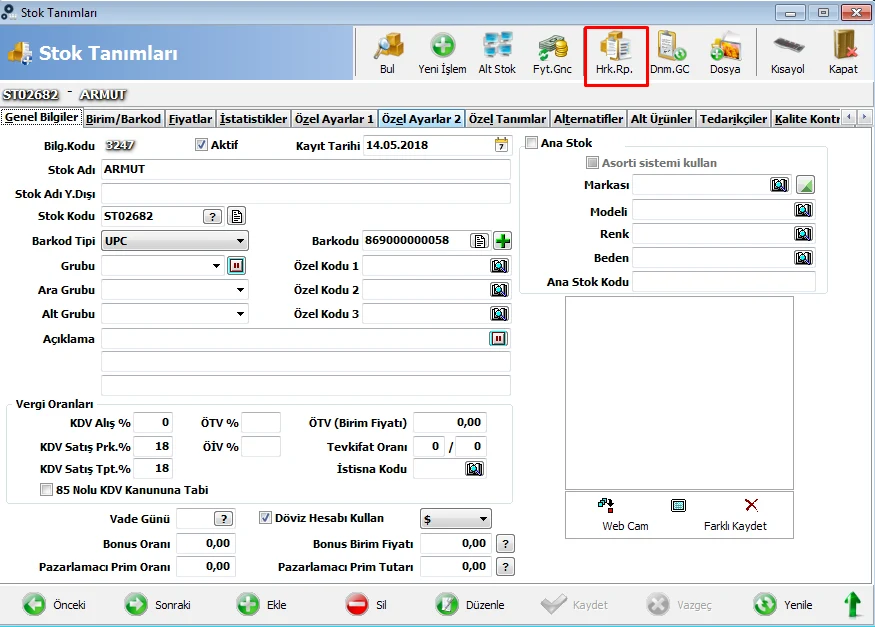This screenshot has width=875, height=627.
Task: Go to the next record with Sonraki
Action: (x=158, y=605)
